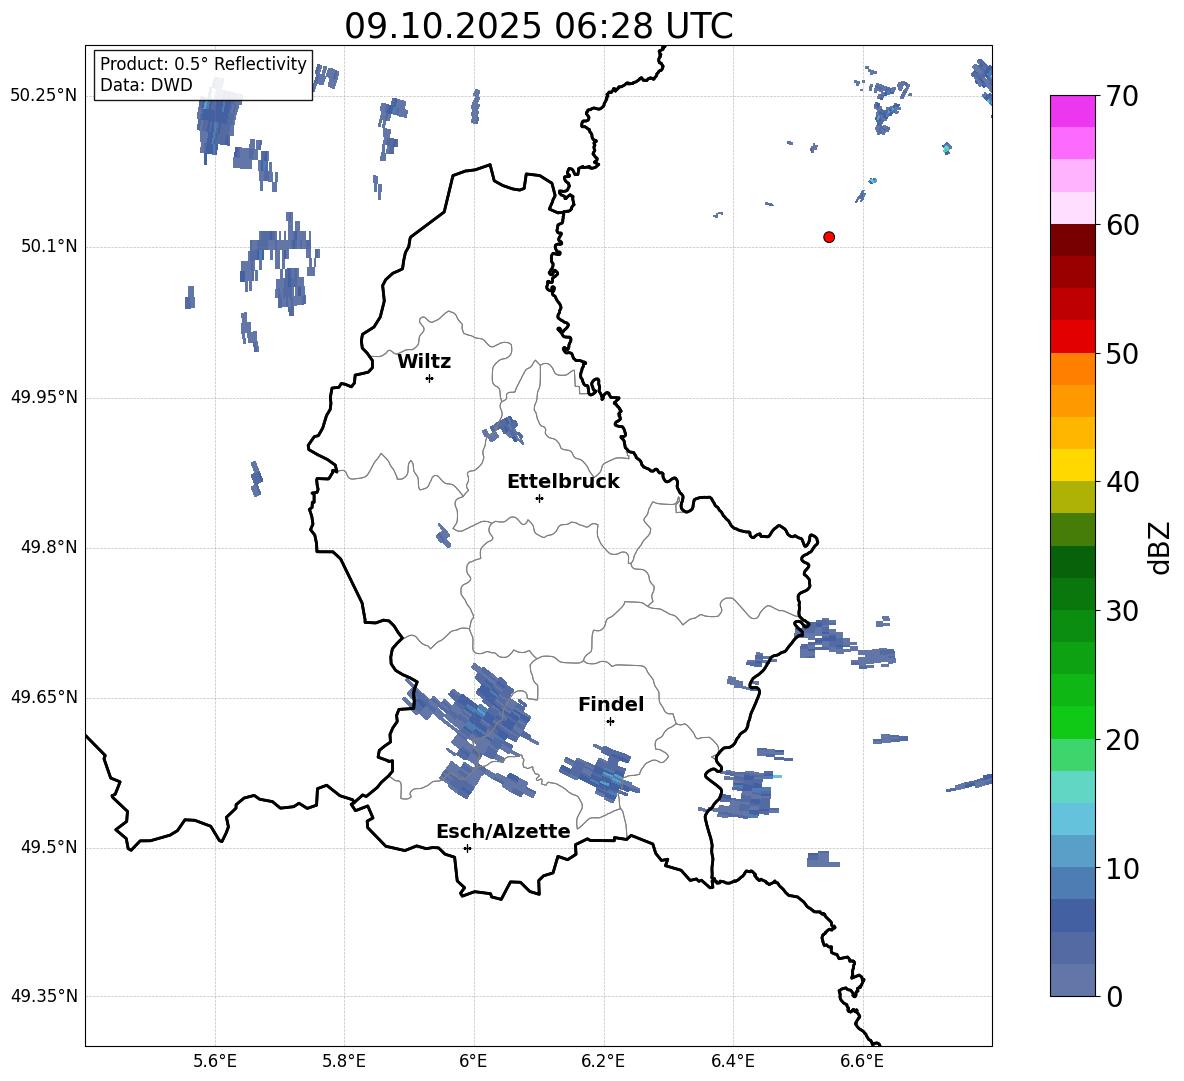Click the 6.6°E longitude label
Image resolution: width=1184 pixels, height=1081 pixels.
click(x=862, y=1061)
